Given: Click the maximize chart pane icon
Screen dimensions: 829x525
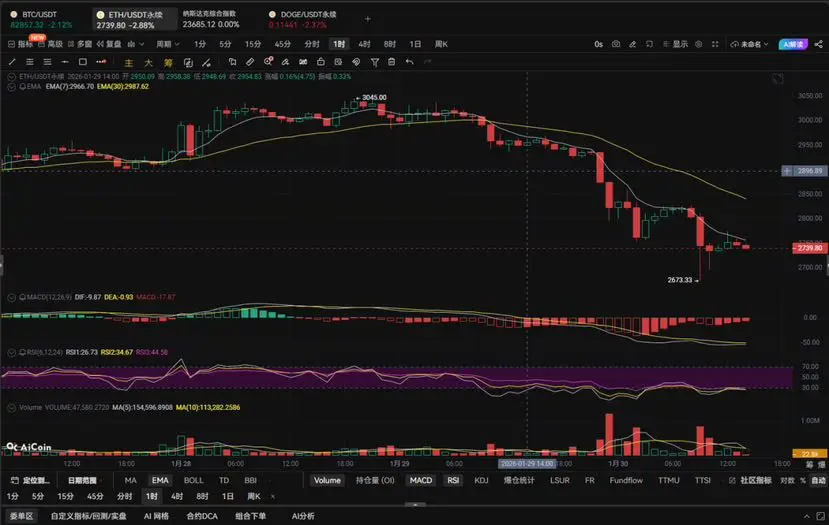Looking at the screenshot, I should click(778, 79).
